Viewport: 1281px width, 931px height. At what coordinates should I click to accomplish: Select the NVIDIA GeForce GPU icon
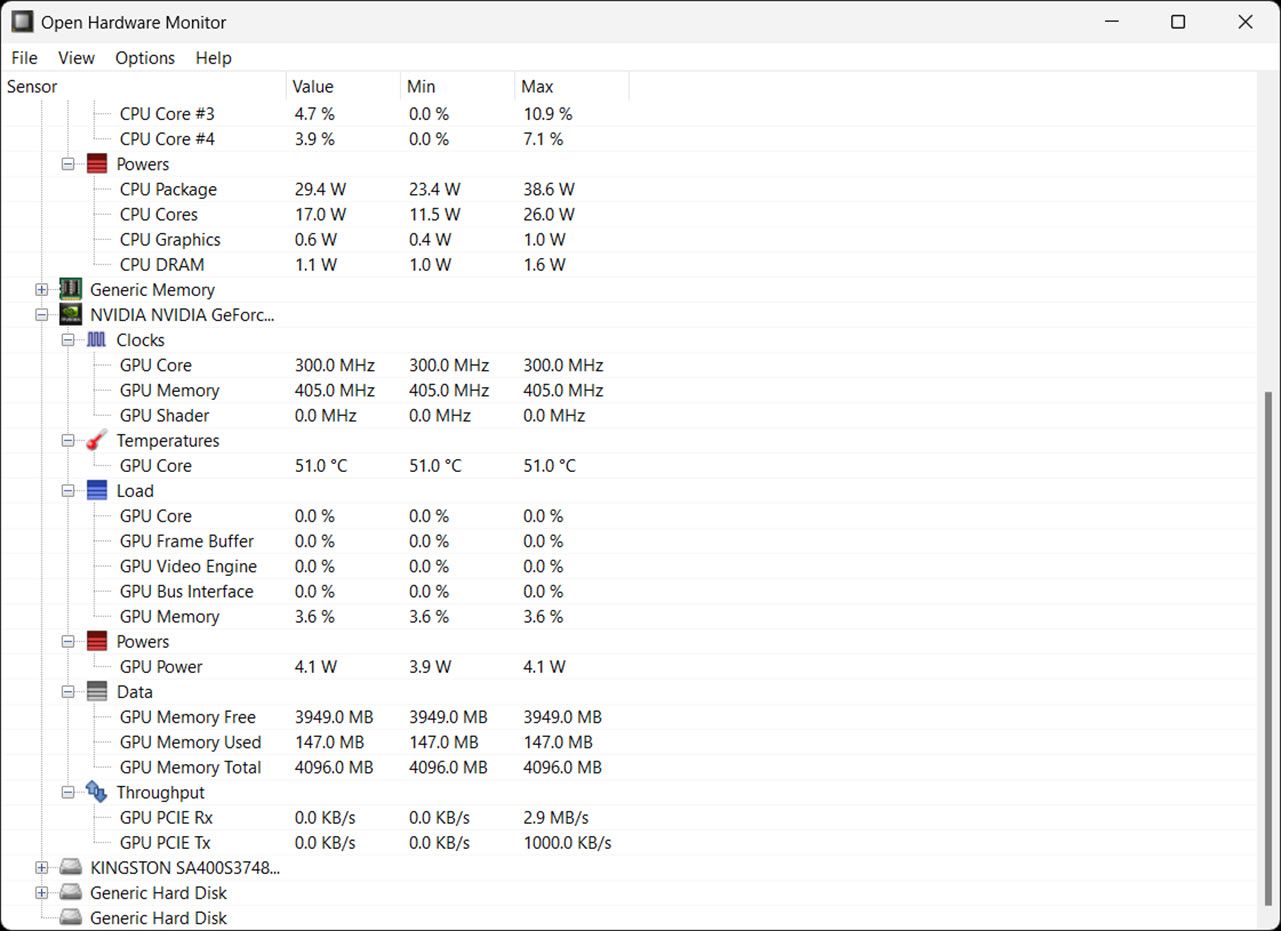(x=70, y=314)
